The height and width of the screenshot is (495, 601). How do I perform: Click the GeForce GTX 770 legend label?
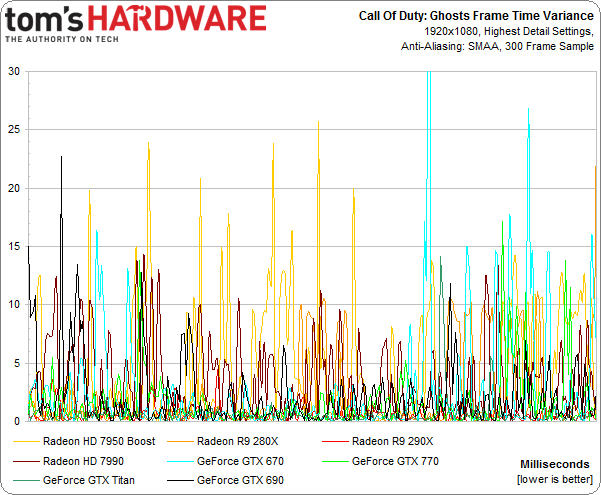tap(395, 461)
